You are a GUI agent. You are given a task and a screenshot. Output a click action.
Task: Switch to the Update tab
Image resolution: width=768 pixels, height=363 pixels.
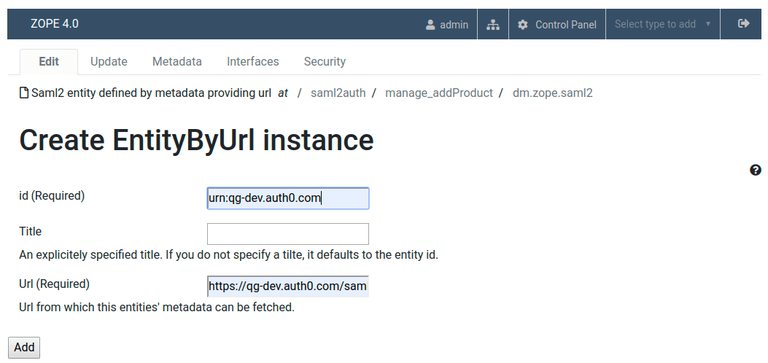coord(109,62)
